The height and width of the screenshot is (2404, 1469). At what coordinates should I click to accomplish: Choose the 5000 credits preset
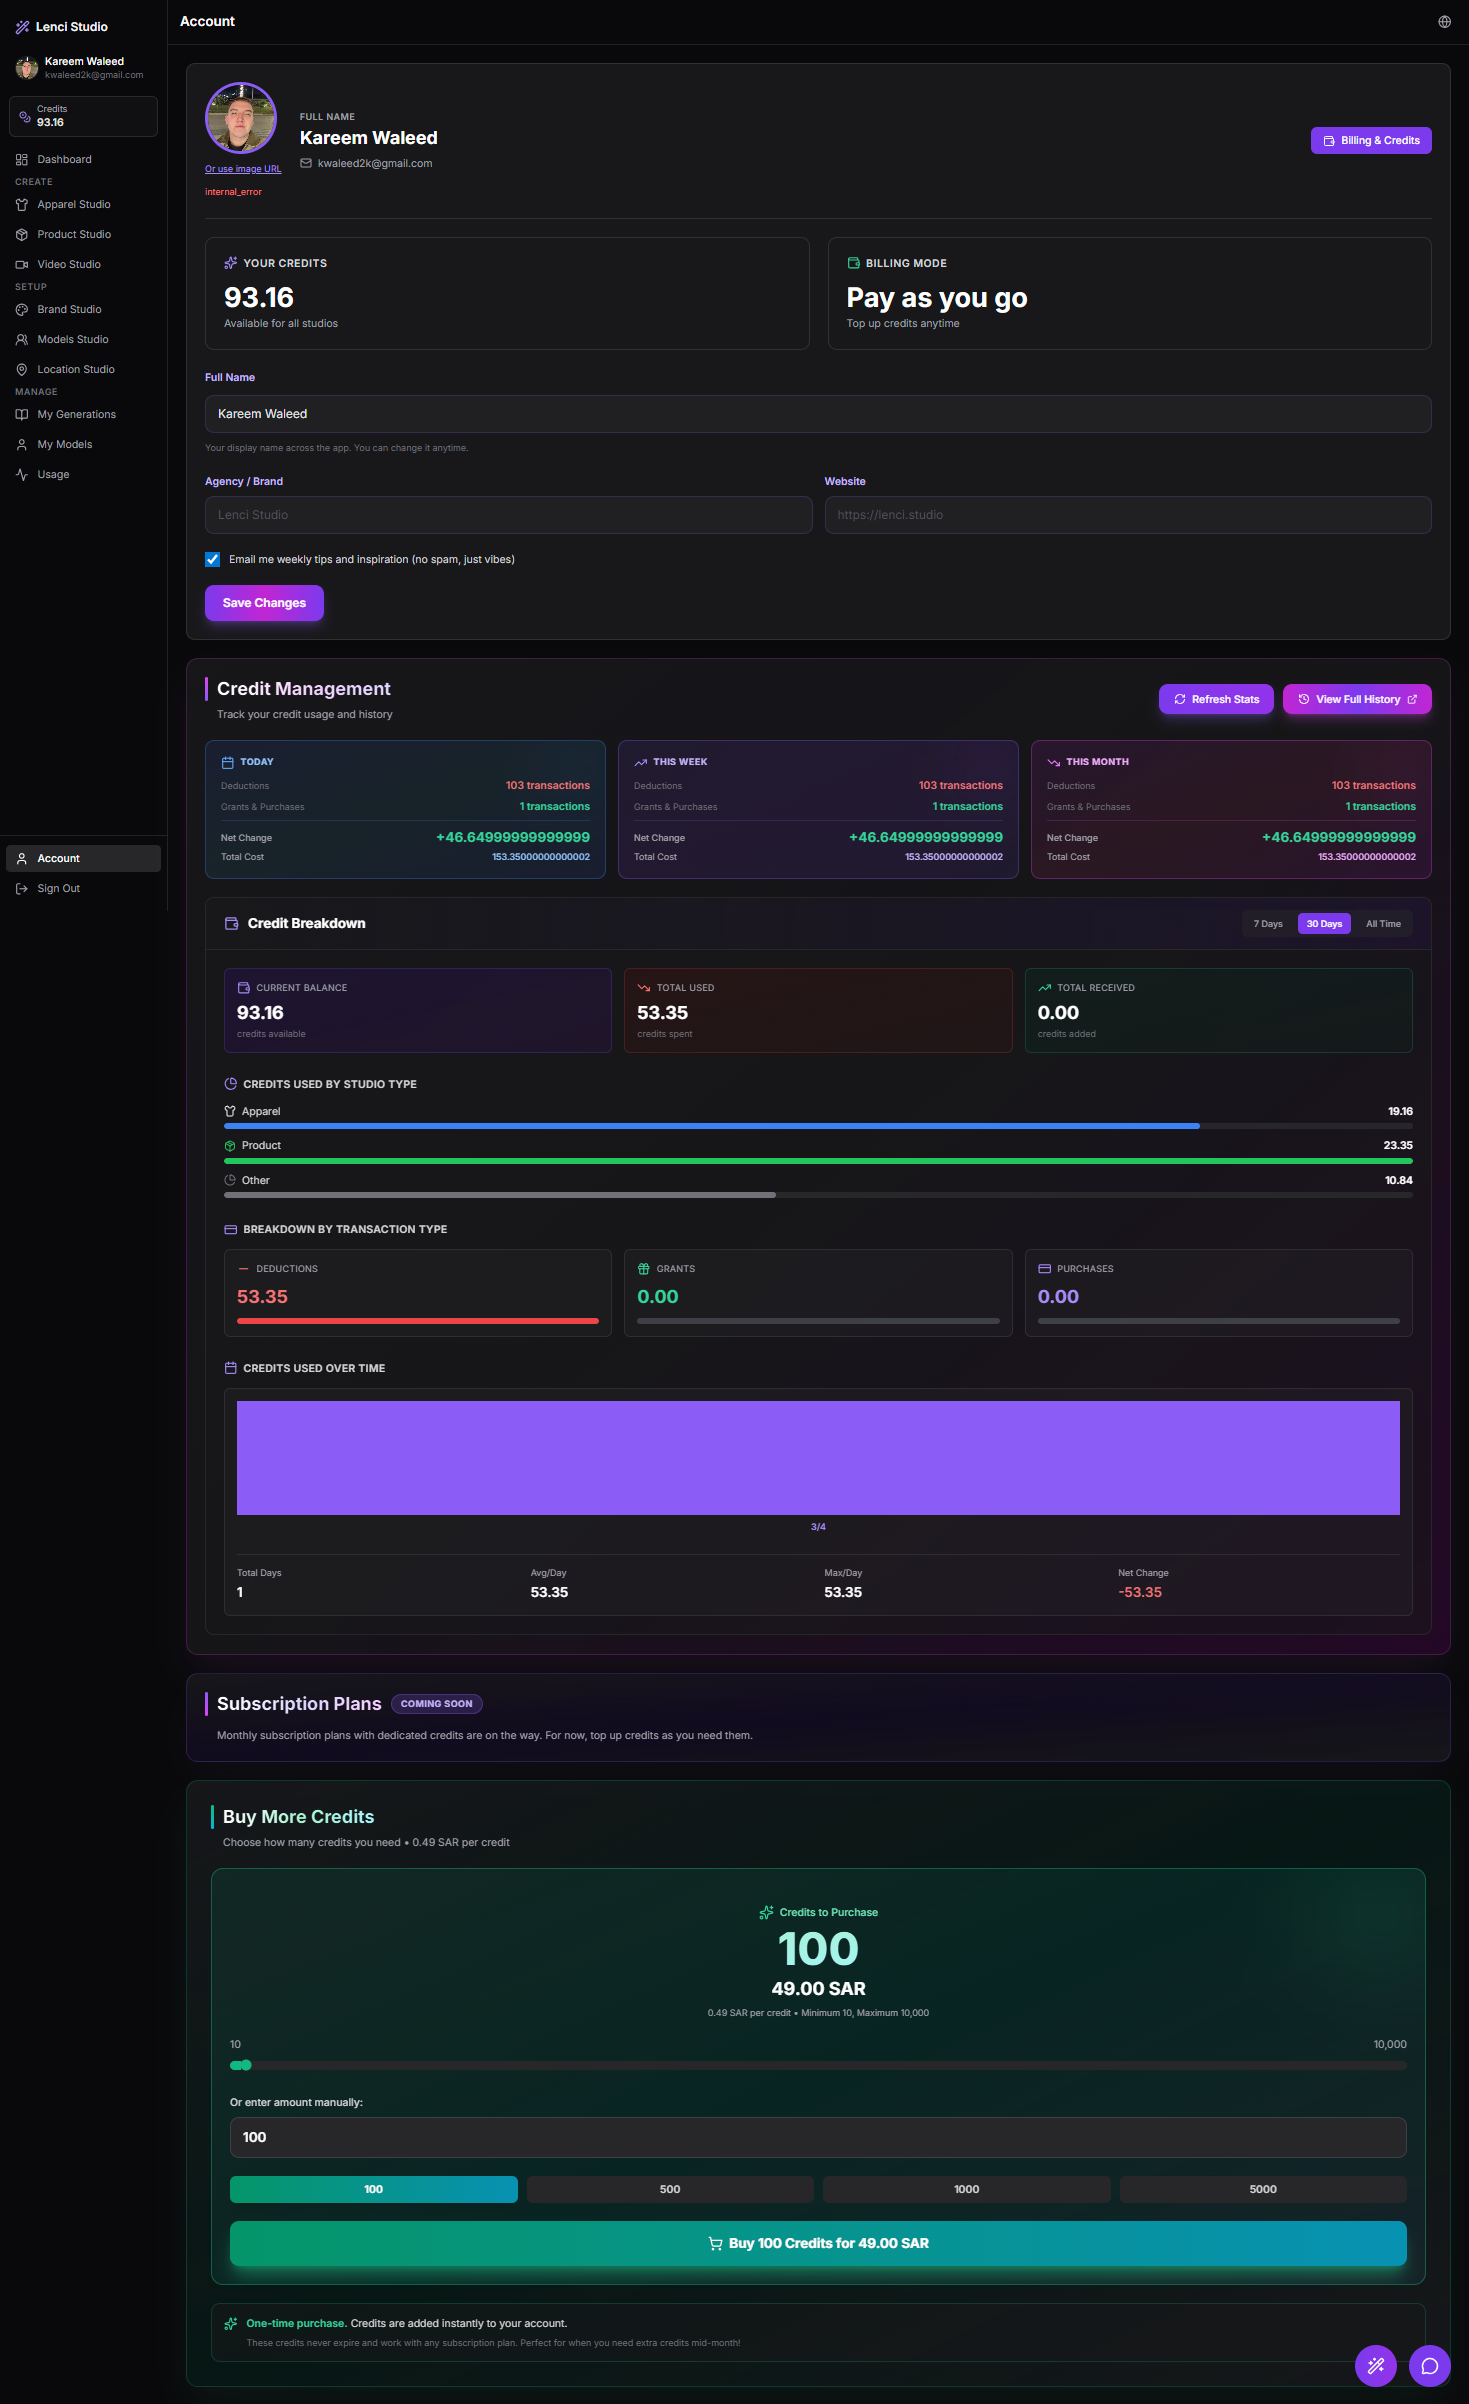click(x=1262, y=2189)
